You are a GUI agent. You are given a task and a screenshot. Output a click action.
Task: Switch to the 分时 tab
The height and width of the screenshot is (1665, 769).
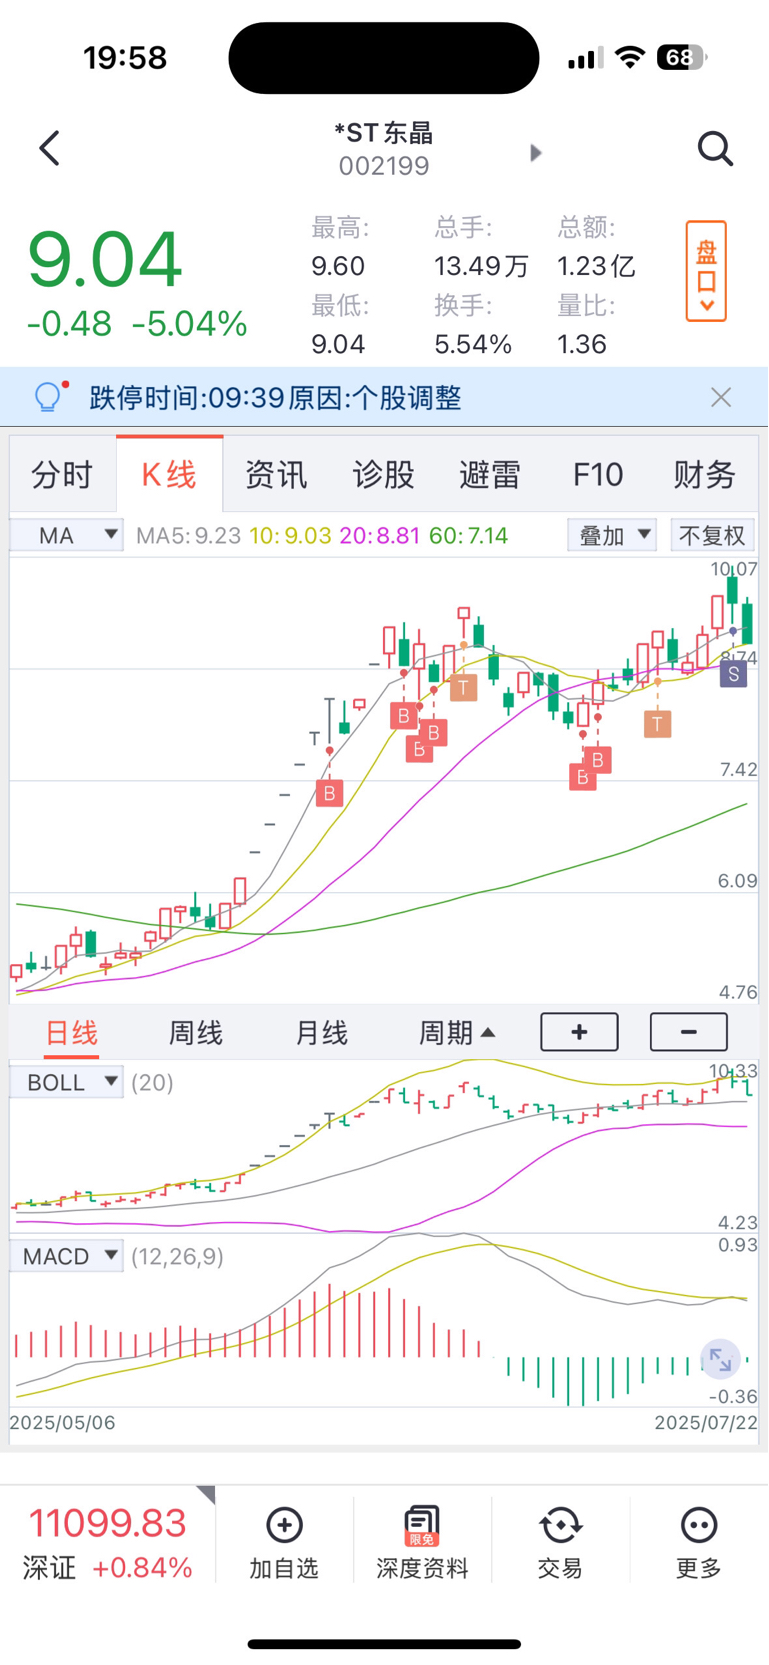click(x=62, y=475)
